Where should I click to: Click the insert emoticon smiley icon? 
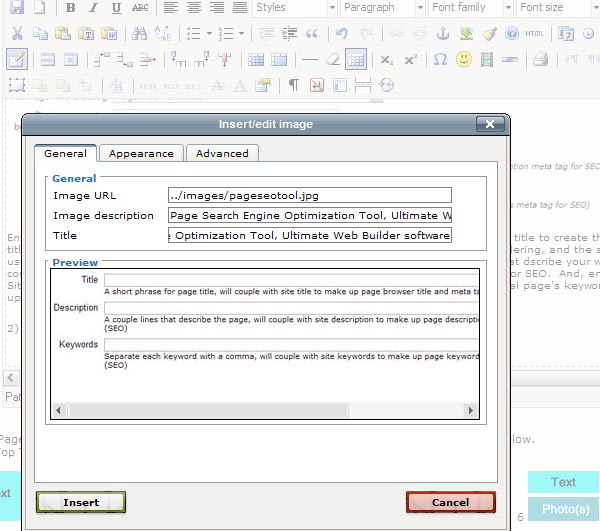464,60
